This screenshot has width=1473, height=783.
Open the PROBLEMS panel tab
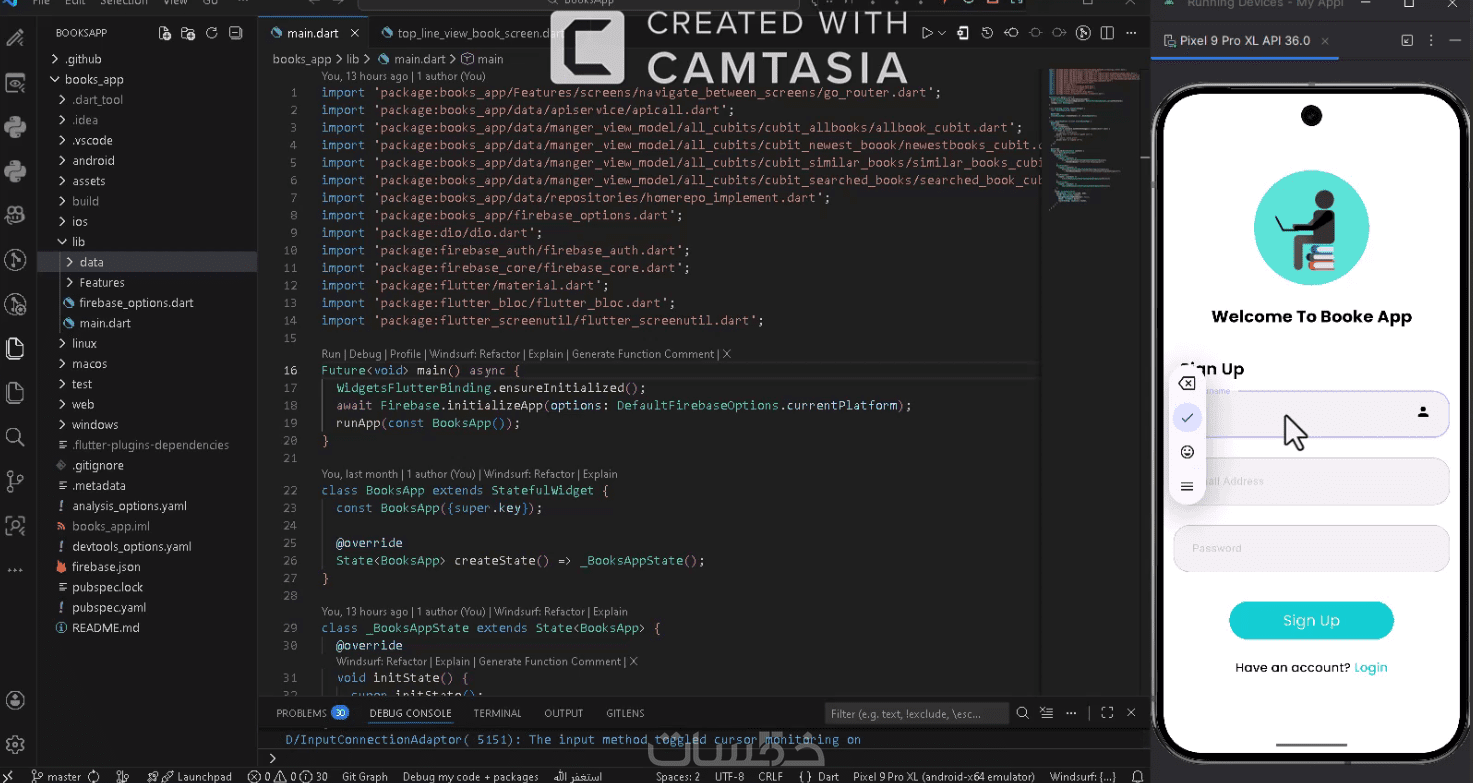click(311, 713)
